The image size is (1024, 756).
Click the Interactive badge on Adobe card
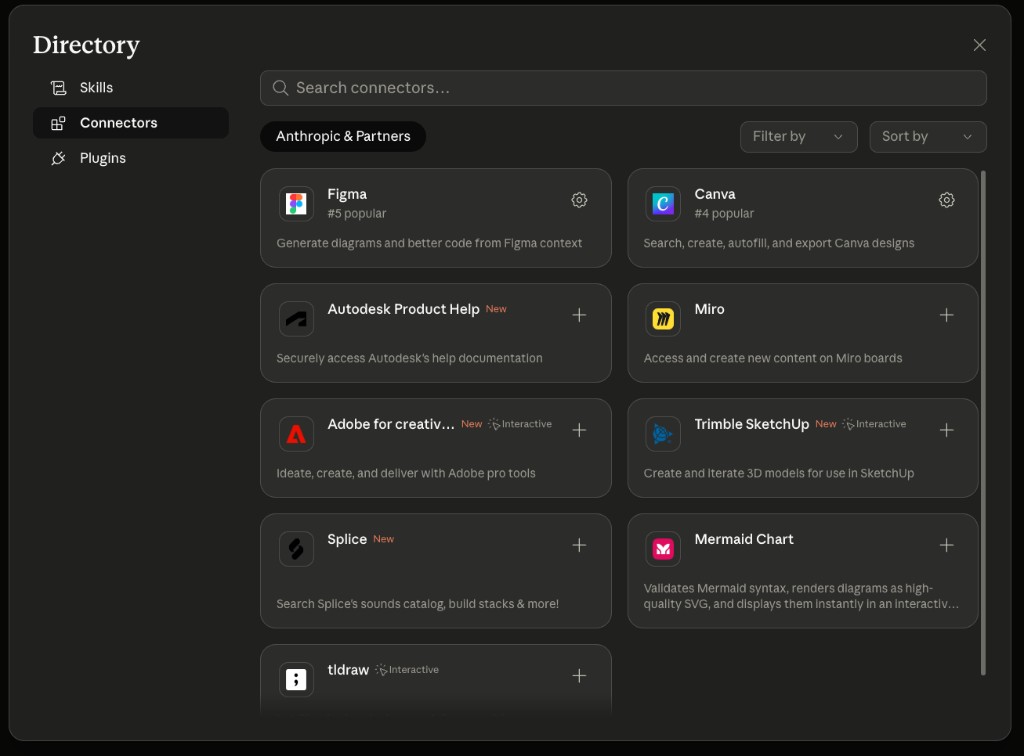520,424
